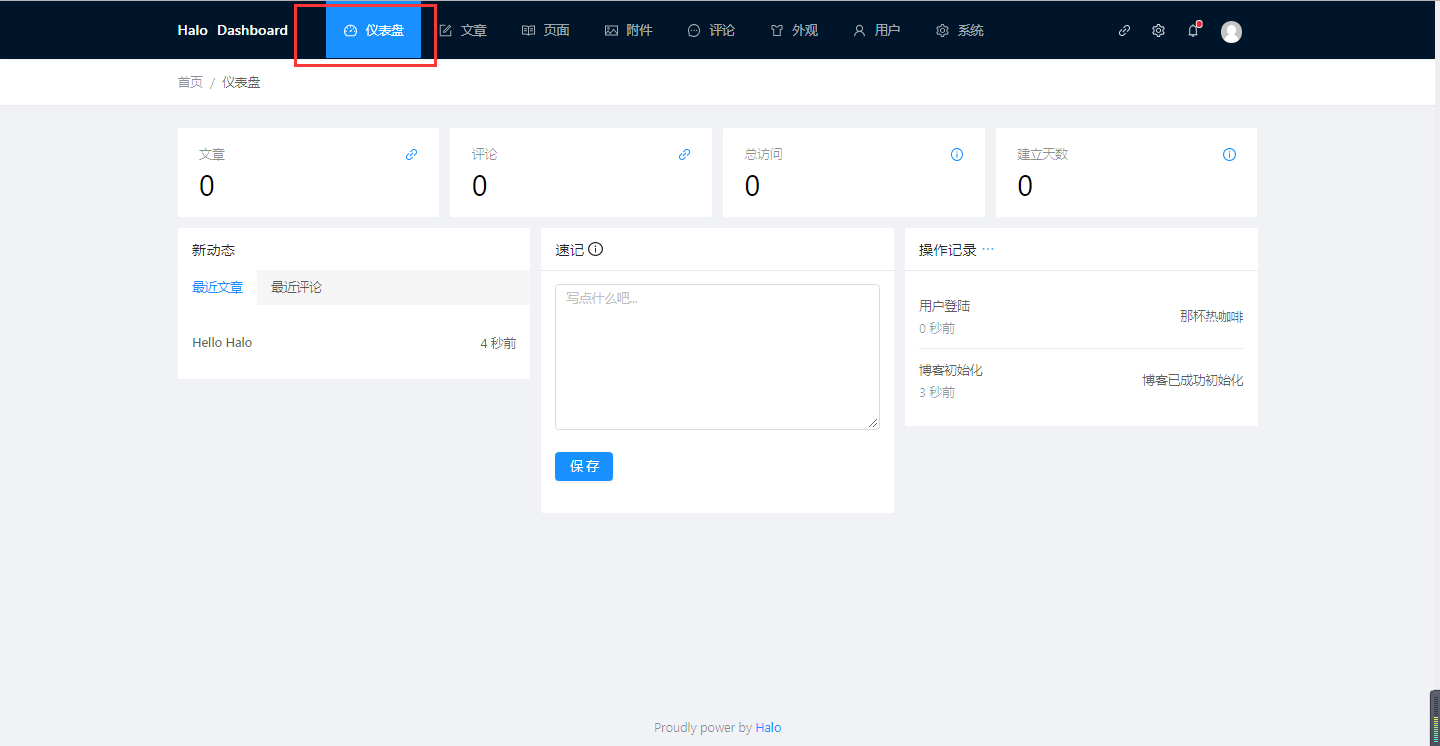Open settings gear icon in header
Viewport: 1440px width, 746px height.
point(1158,31)
